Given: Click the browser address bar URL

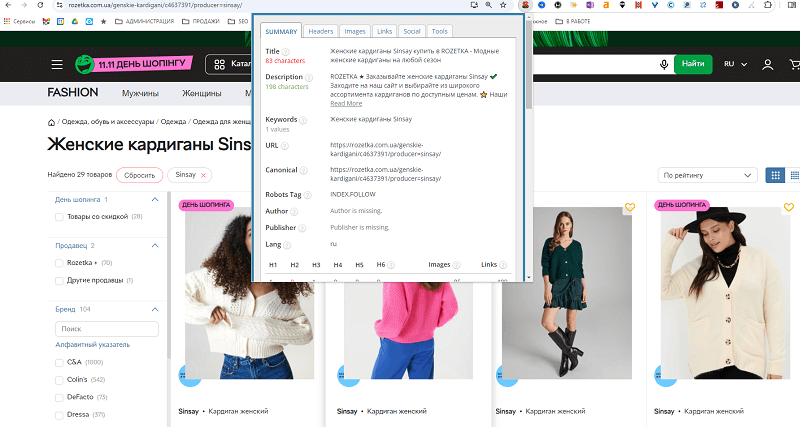Looking at the screenshot, I should click(x=155, y=5).
